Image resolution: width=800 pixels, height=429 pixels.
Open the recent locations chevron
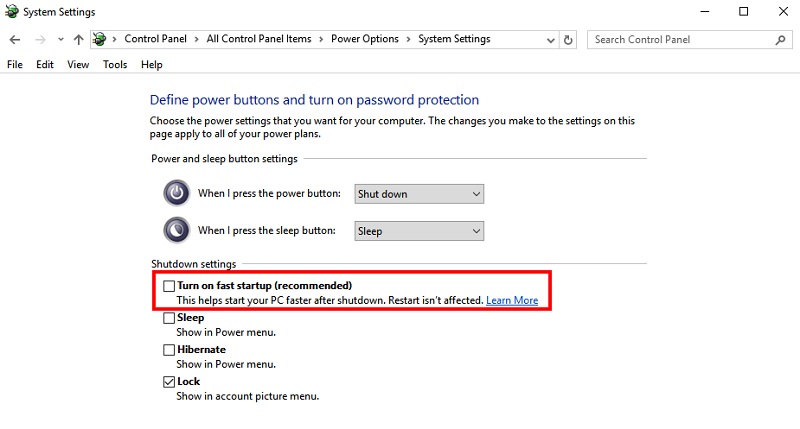tap(61, 39)
